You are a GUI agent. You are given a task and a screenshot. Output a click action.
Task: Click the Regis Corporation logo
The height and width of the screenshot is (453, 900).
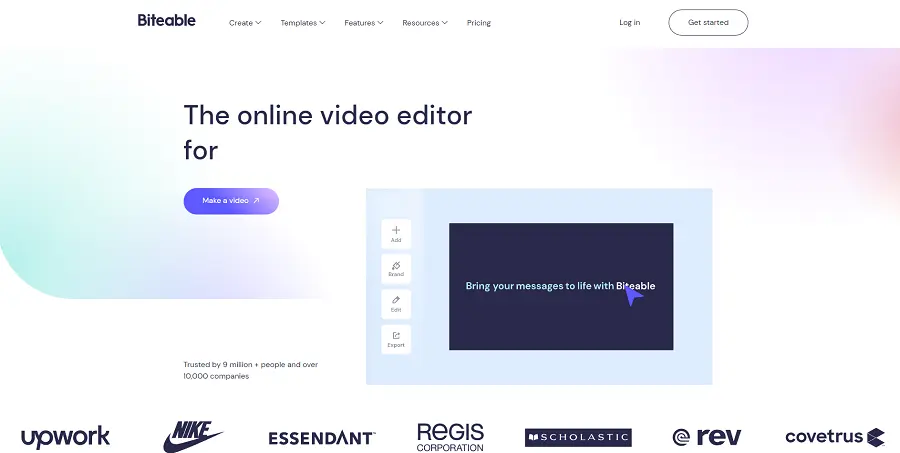coord(451,437)
